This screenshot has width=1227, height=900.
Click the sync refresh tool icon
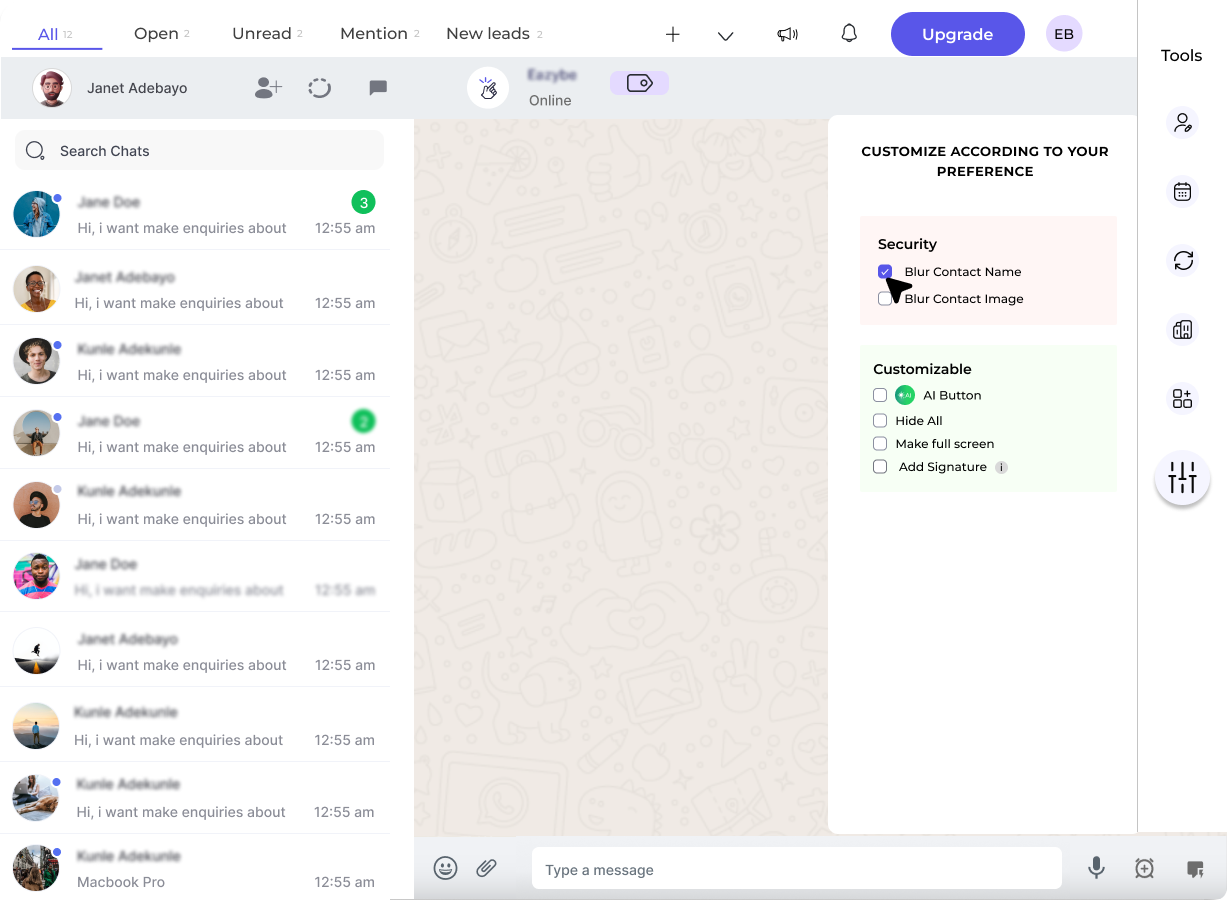(x=1183, y=261)
